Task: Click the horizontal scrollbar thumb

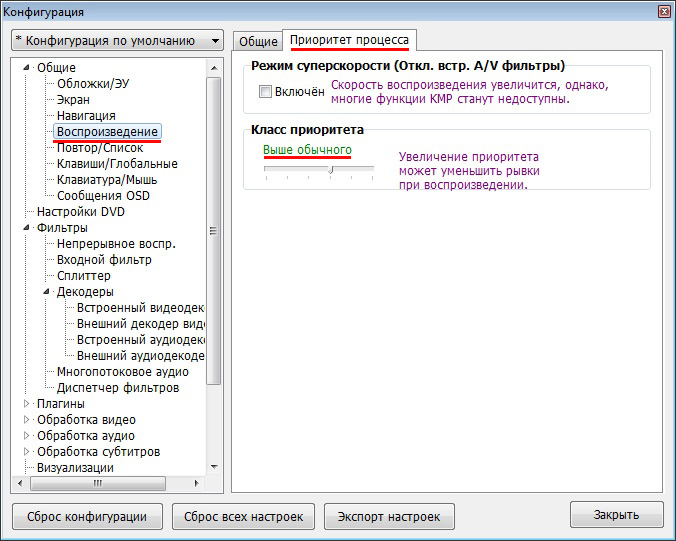Action: click(98, 483)
